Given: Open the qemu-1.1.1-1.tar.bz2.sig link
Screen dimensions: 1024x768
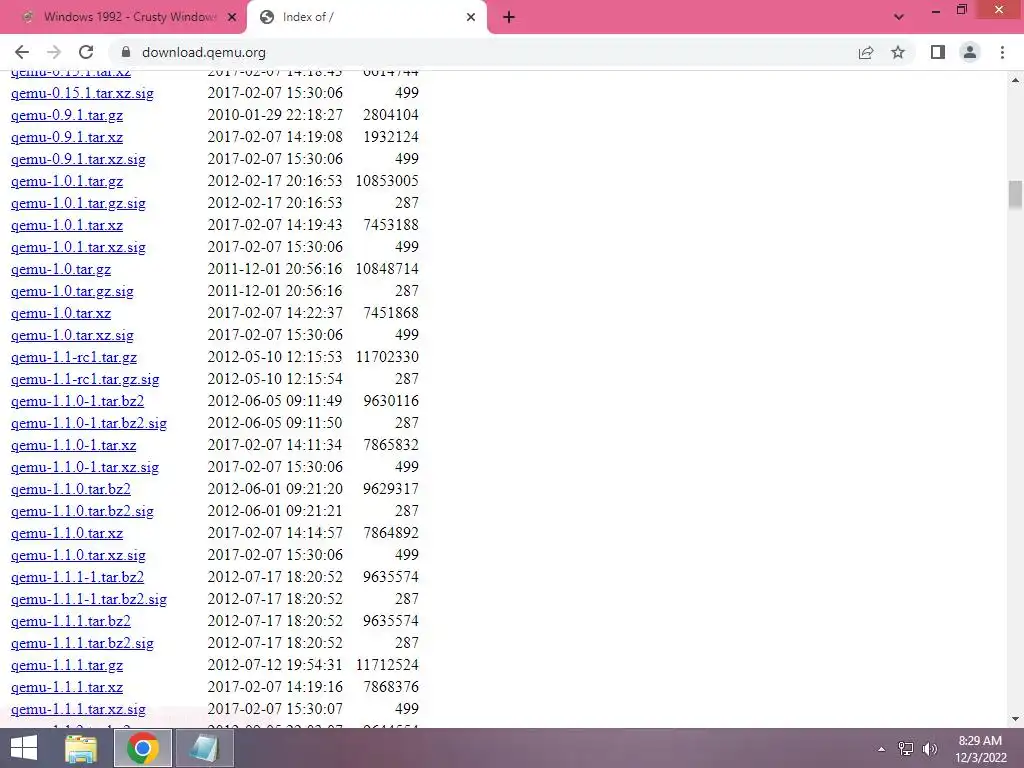Looking at the screenshot, I should (x=89, y=600).
